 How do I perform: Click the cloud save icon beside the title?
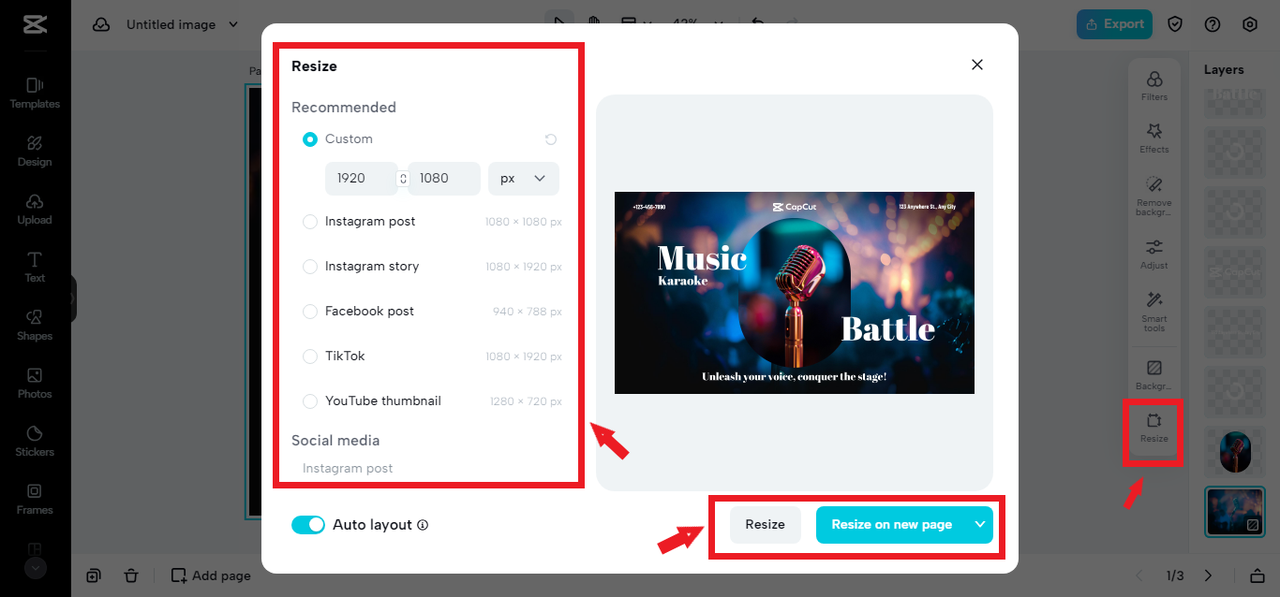pos(101,25)
